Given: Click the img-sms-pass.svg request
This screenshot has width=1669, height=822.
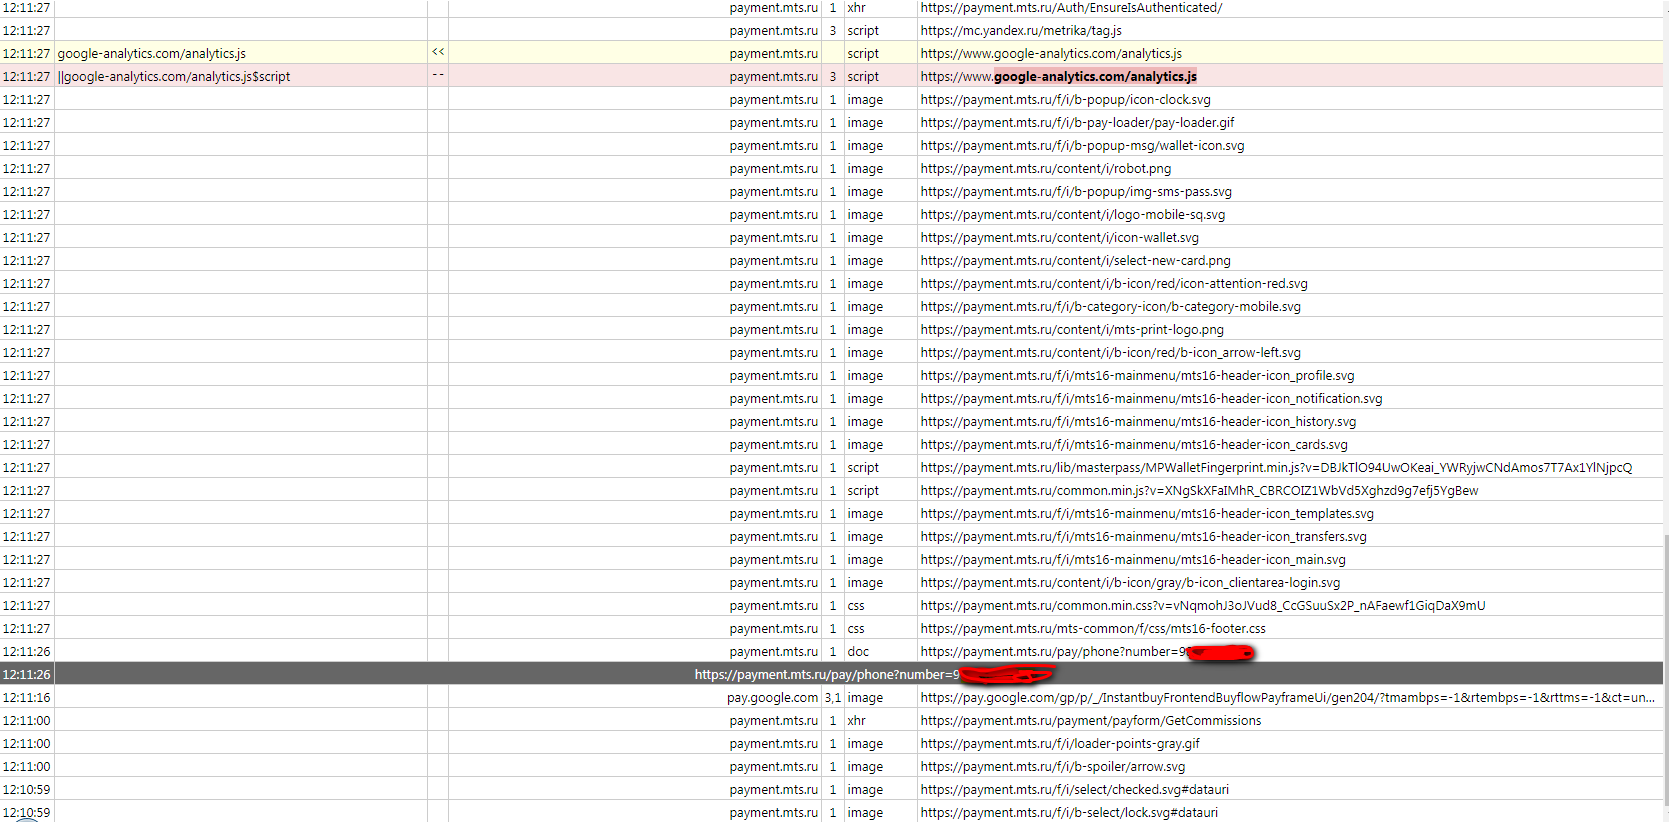Looking at the screenshot, I should 1076,192.
